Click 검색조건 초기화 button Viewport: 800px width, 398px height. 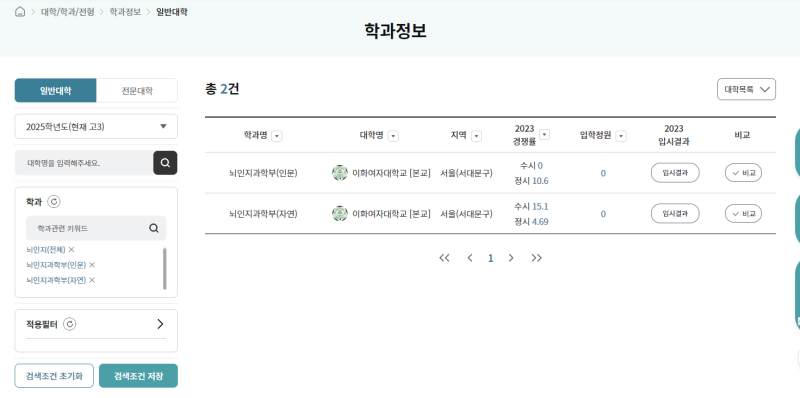coord(54,376)
